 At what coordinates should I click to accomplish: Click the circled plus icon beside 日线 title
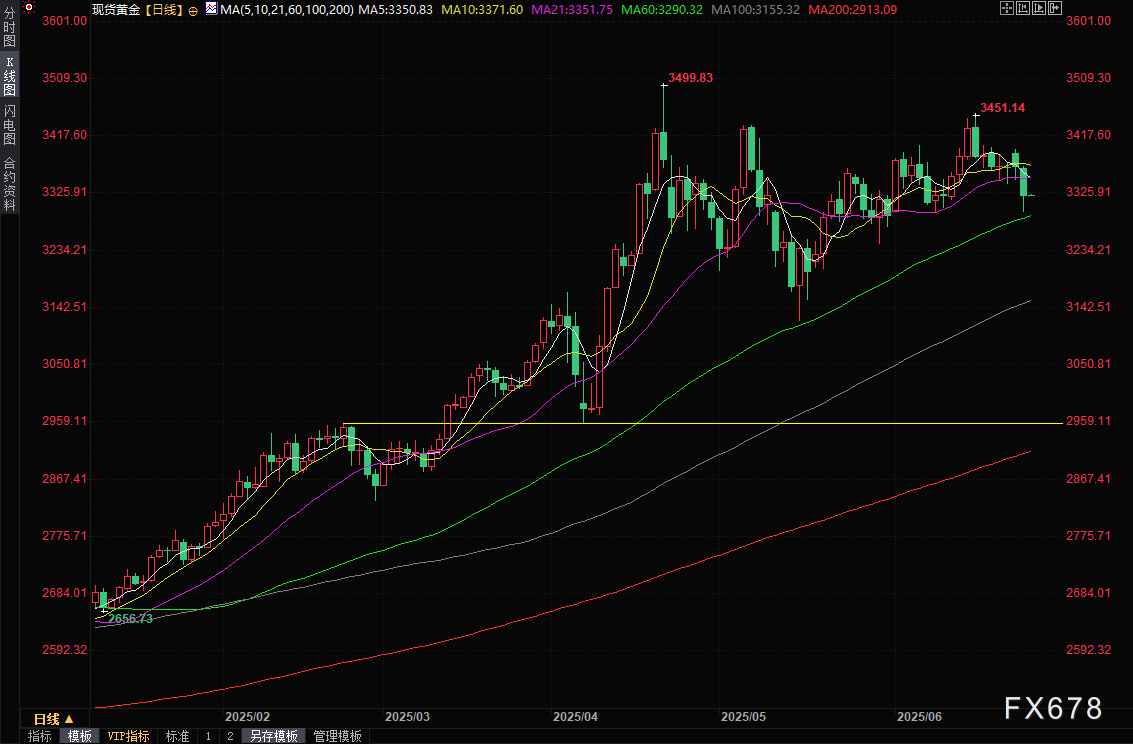193,9
